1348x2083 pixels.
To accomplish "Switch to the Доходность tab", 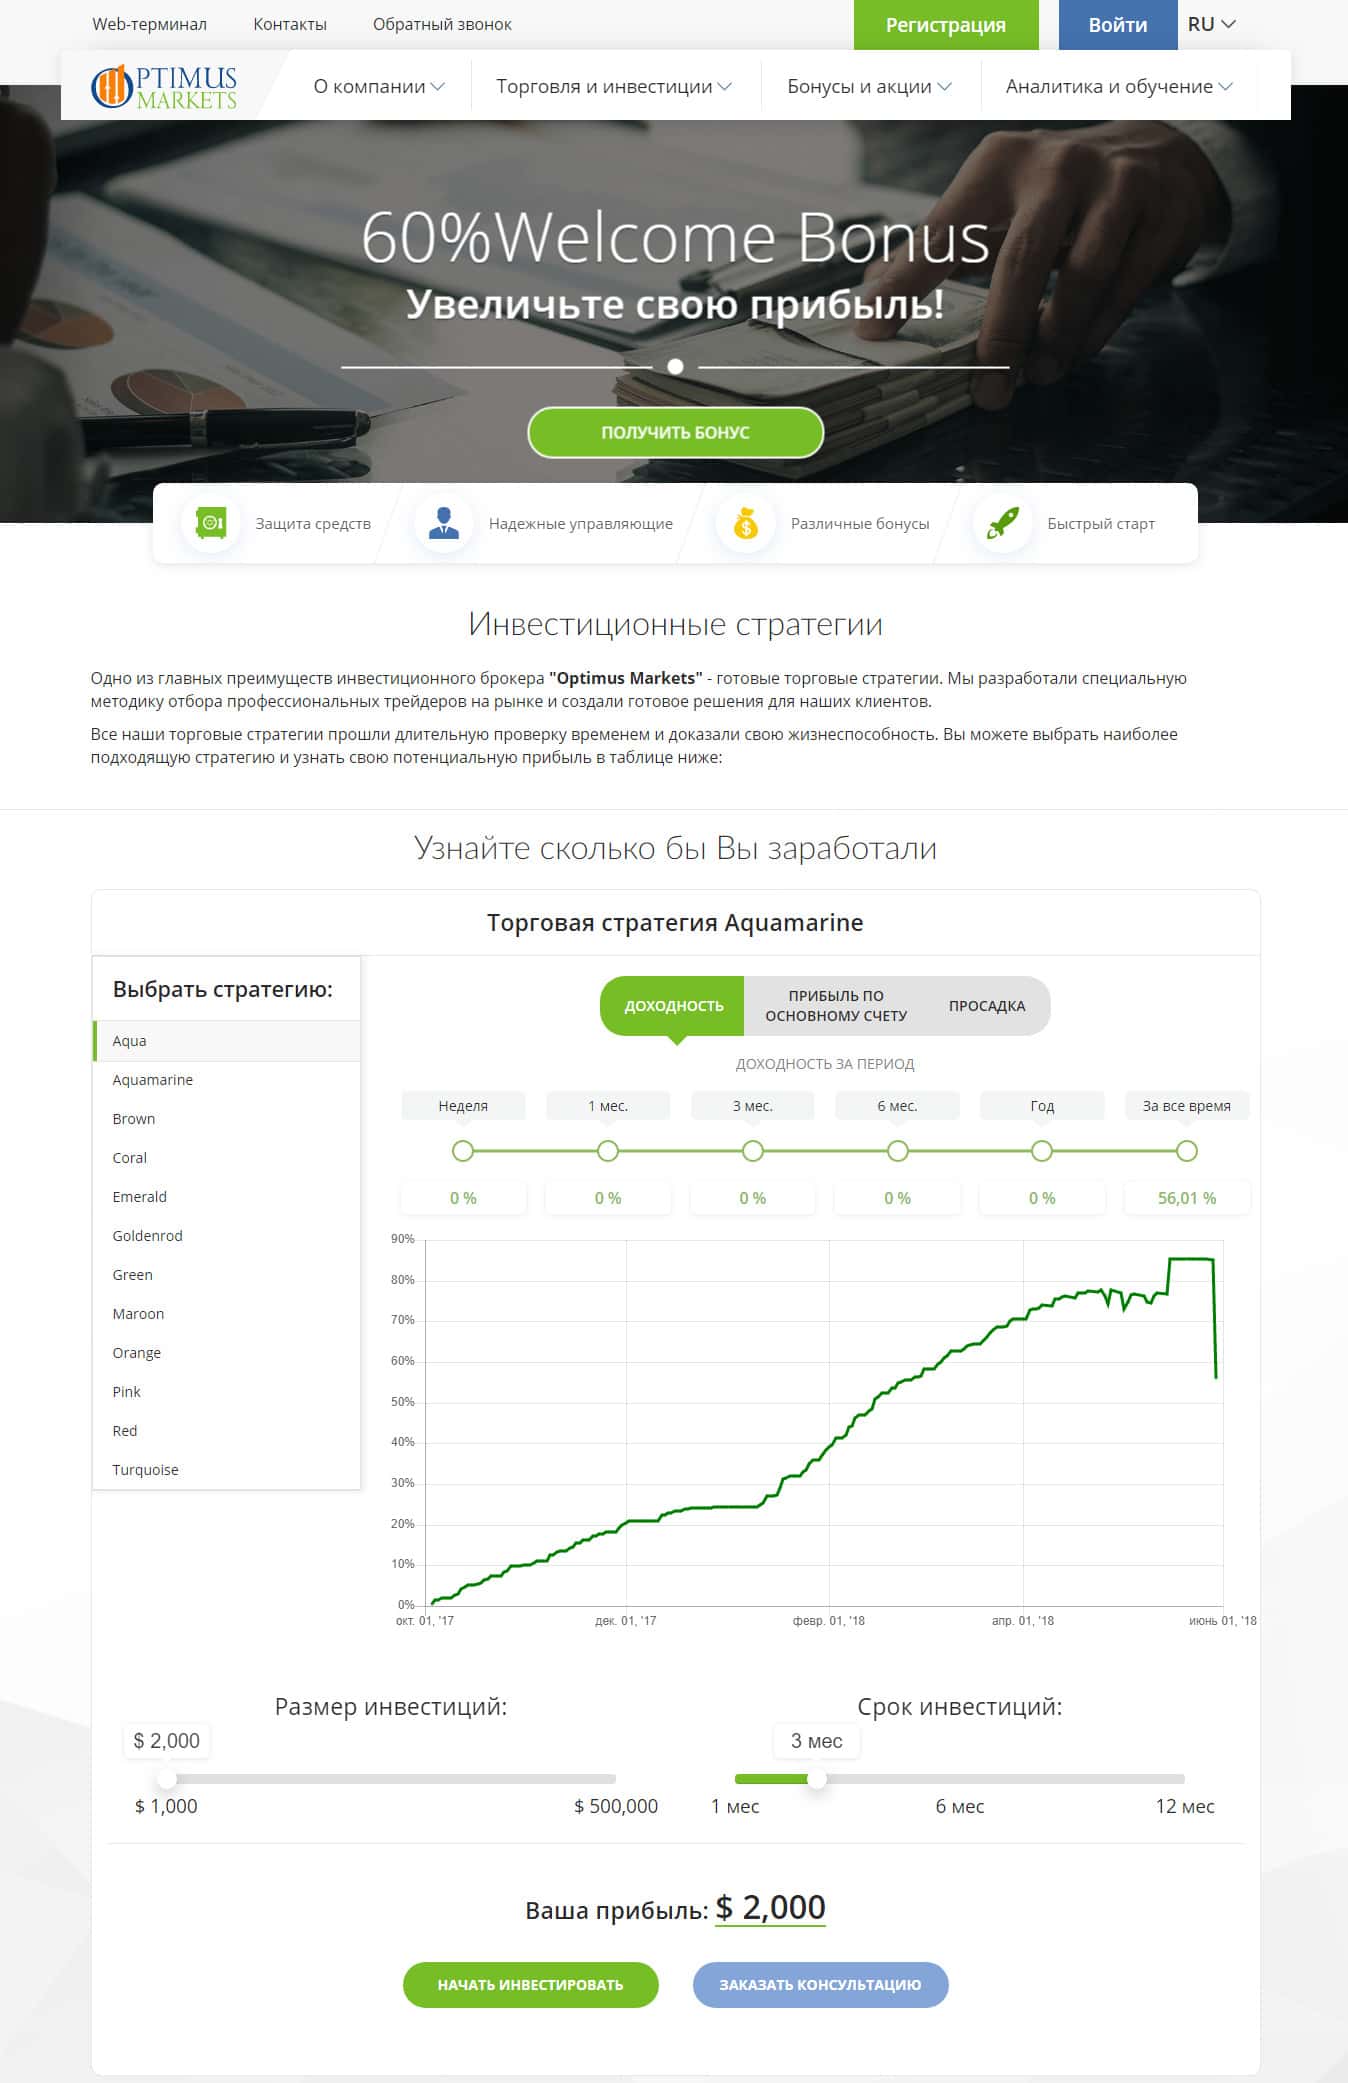I will (x=673, y=1006).
